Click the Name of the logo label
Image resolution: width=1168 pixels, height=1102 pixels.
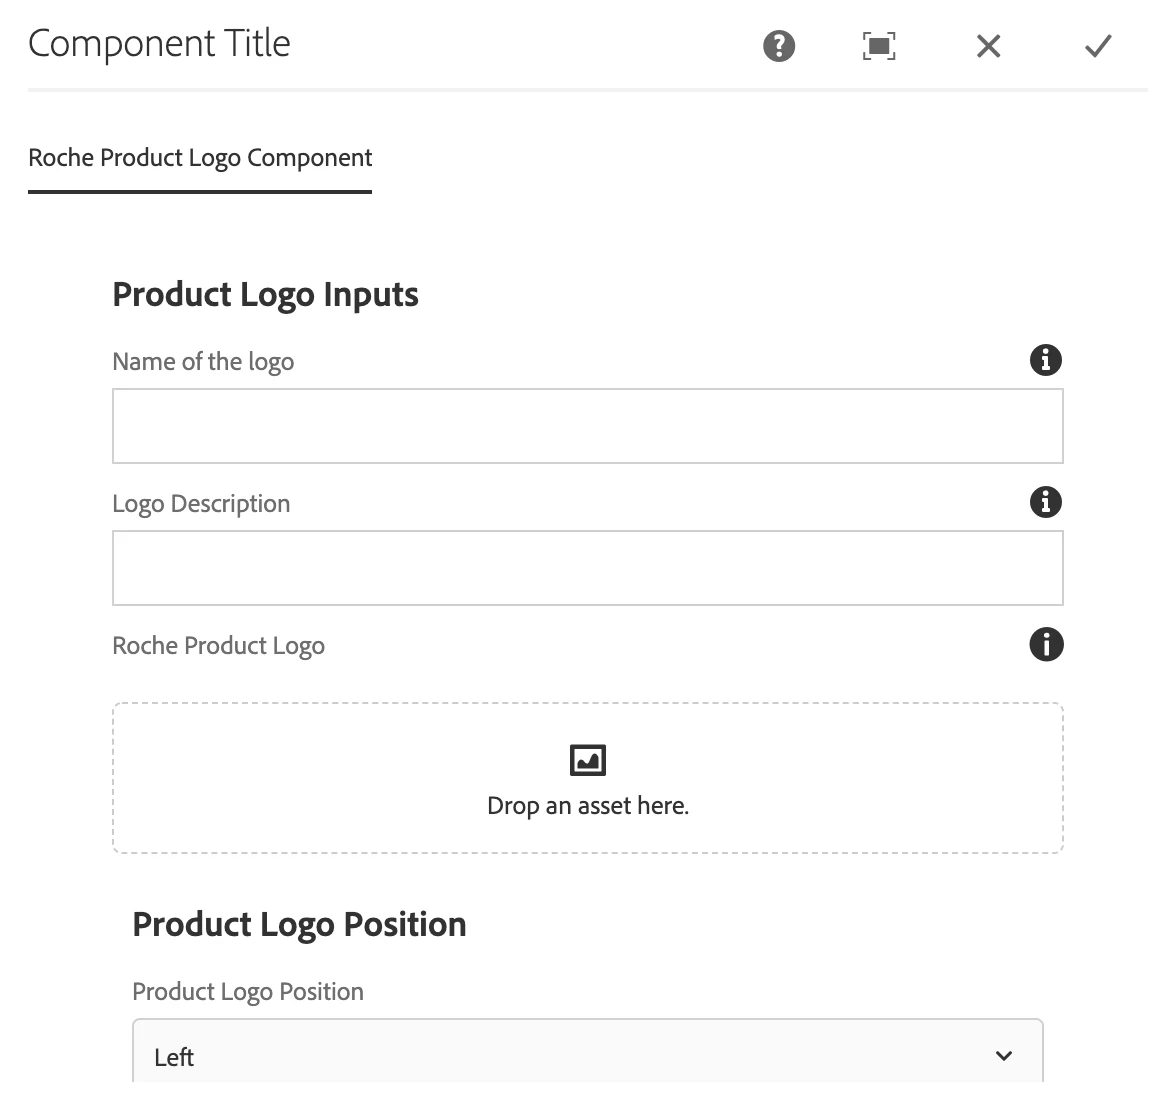coord(203,362)
